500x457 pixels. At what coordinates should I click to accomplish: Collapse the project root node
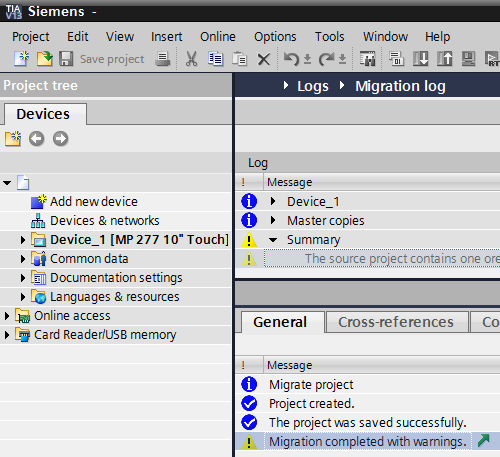(7, 183)
